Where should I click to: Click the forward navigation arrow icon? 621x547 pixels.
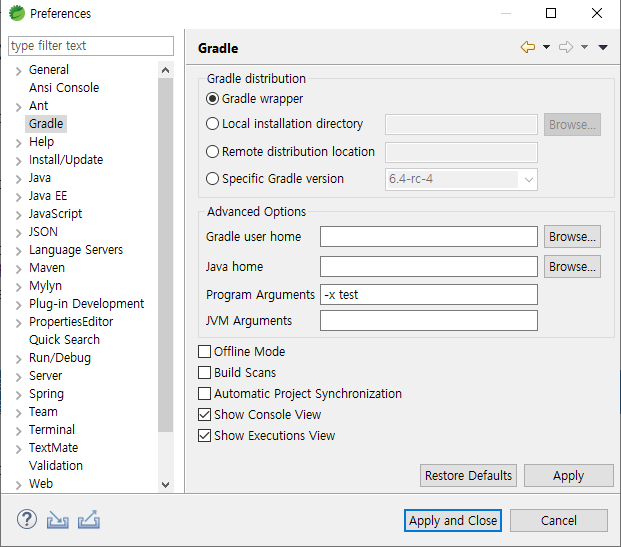coord(566,47)
